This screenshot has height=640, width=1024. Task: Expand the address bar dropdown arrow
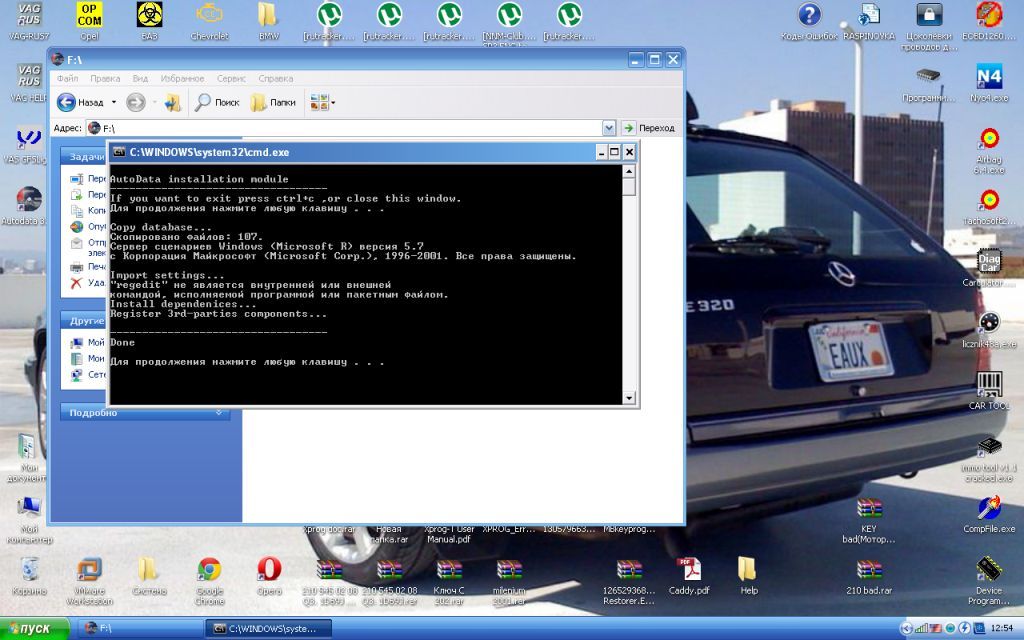pyautogui.click(x=609, y=128)
